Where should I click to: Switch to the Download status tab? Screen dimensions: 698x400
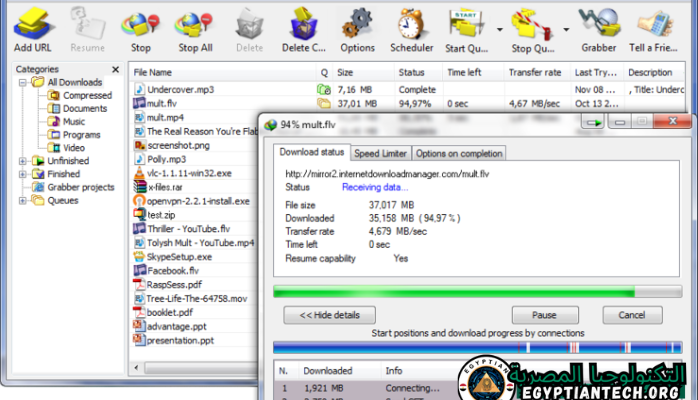[312, 152]
